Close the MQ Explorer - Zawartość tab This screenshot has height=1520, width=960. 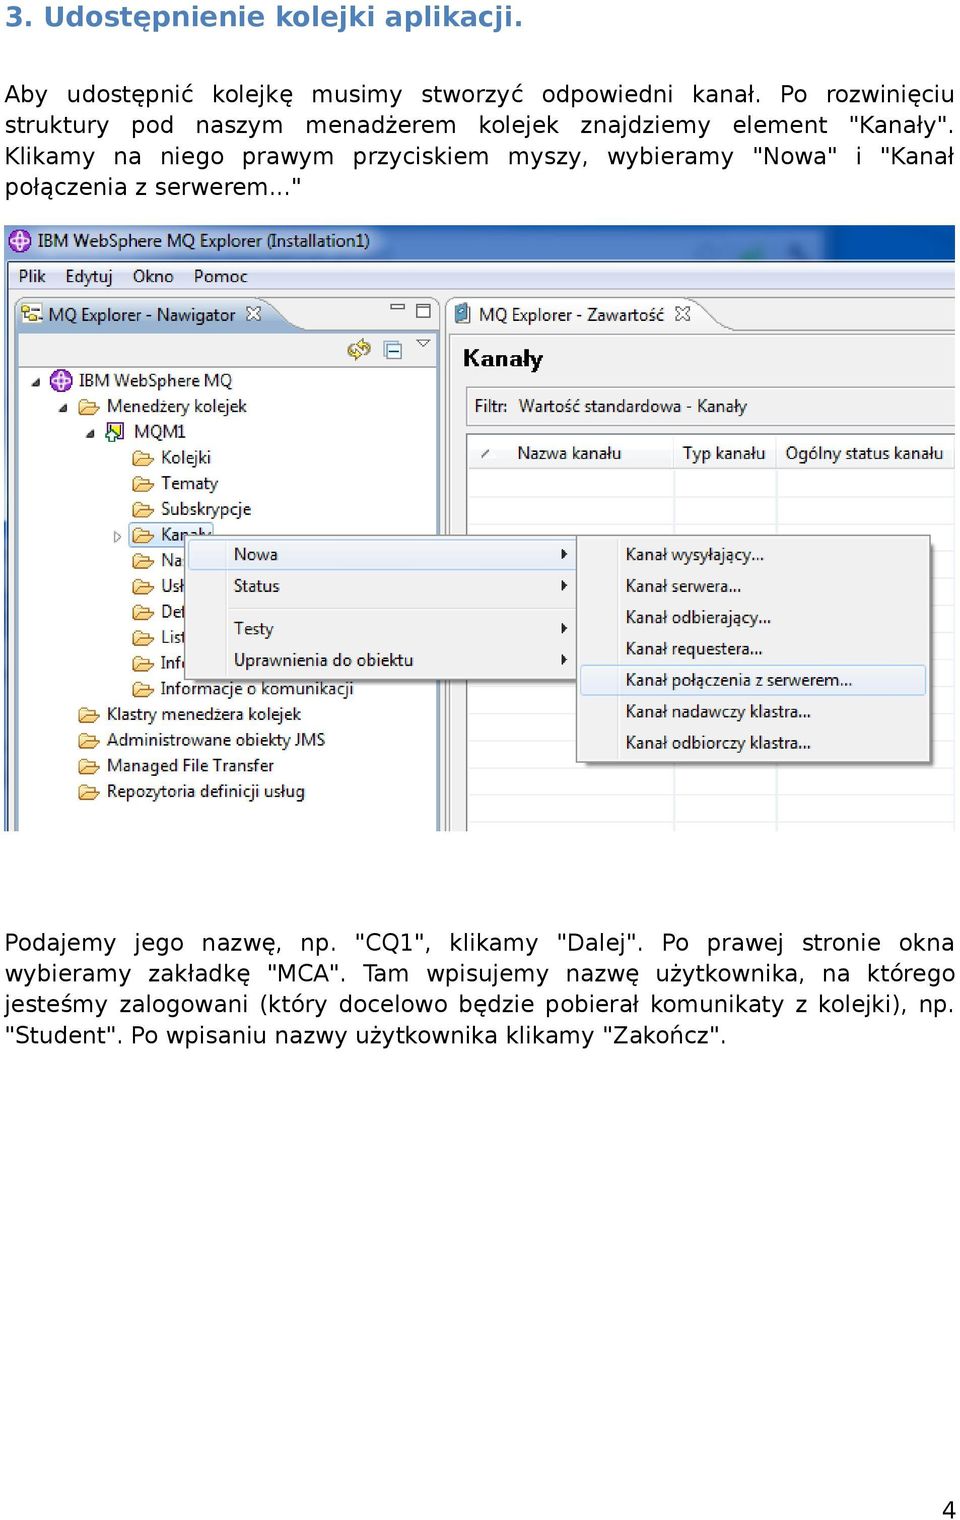click(x=682, y=313)
